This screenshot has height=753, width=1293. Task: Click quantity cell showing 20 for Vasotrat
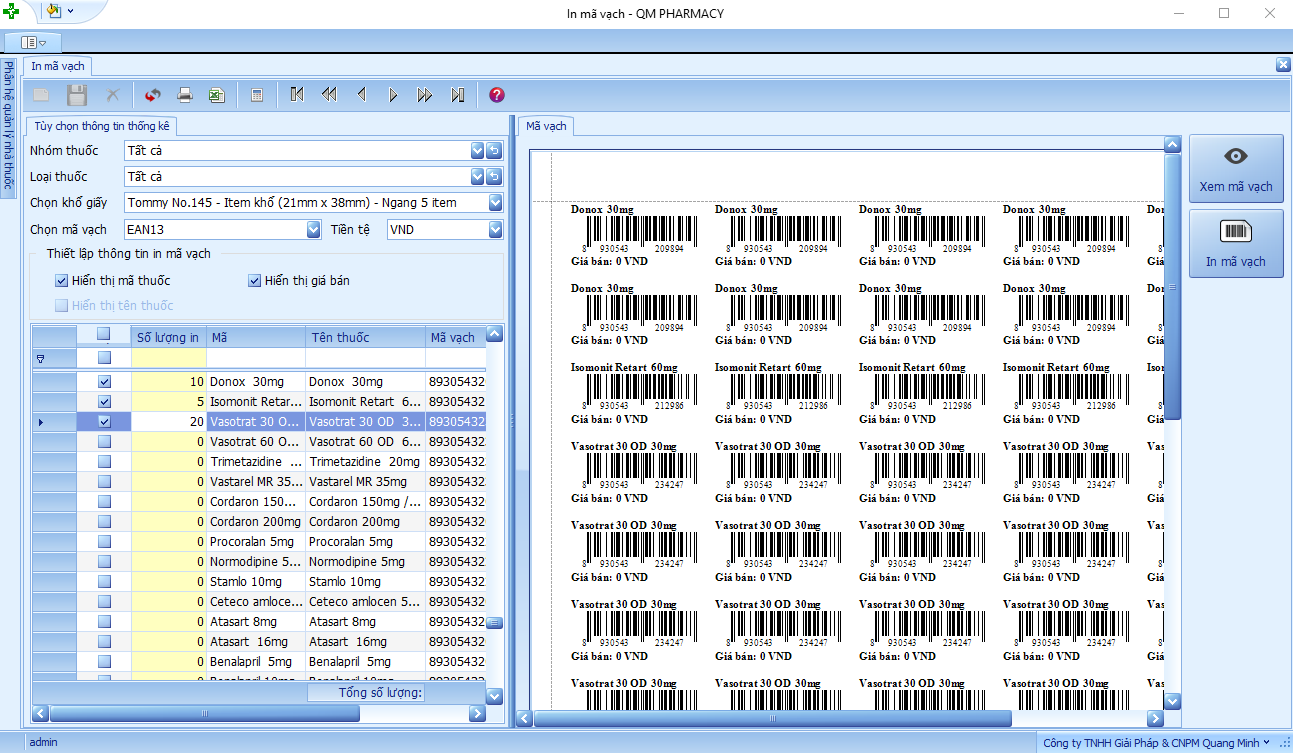tap(168, 422)
